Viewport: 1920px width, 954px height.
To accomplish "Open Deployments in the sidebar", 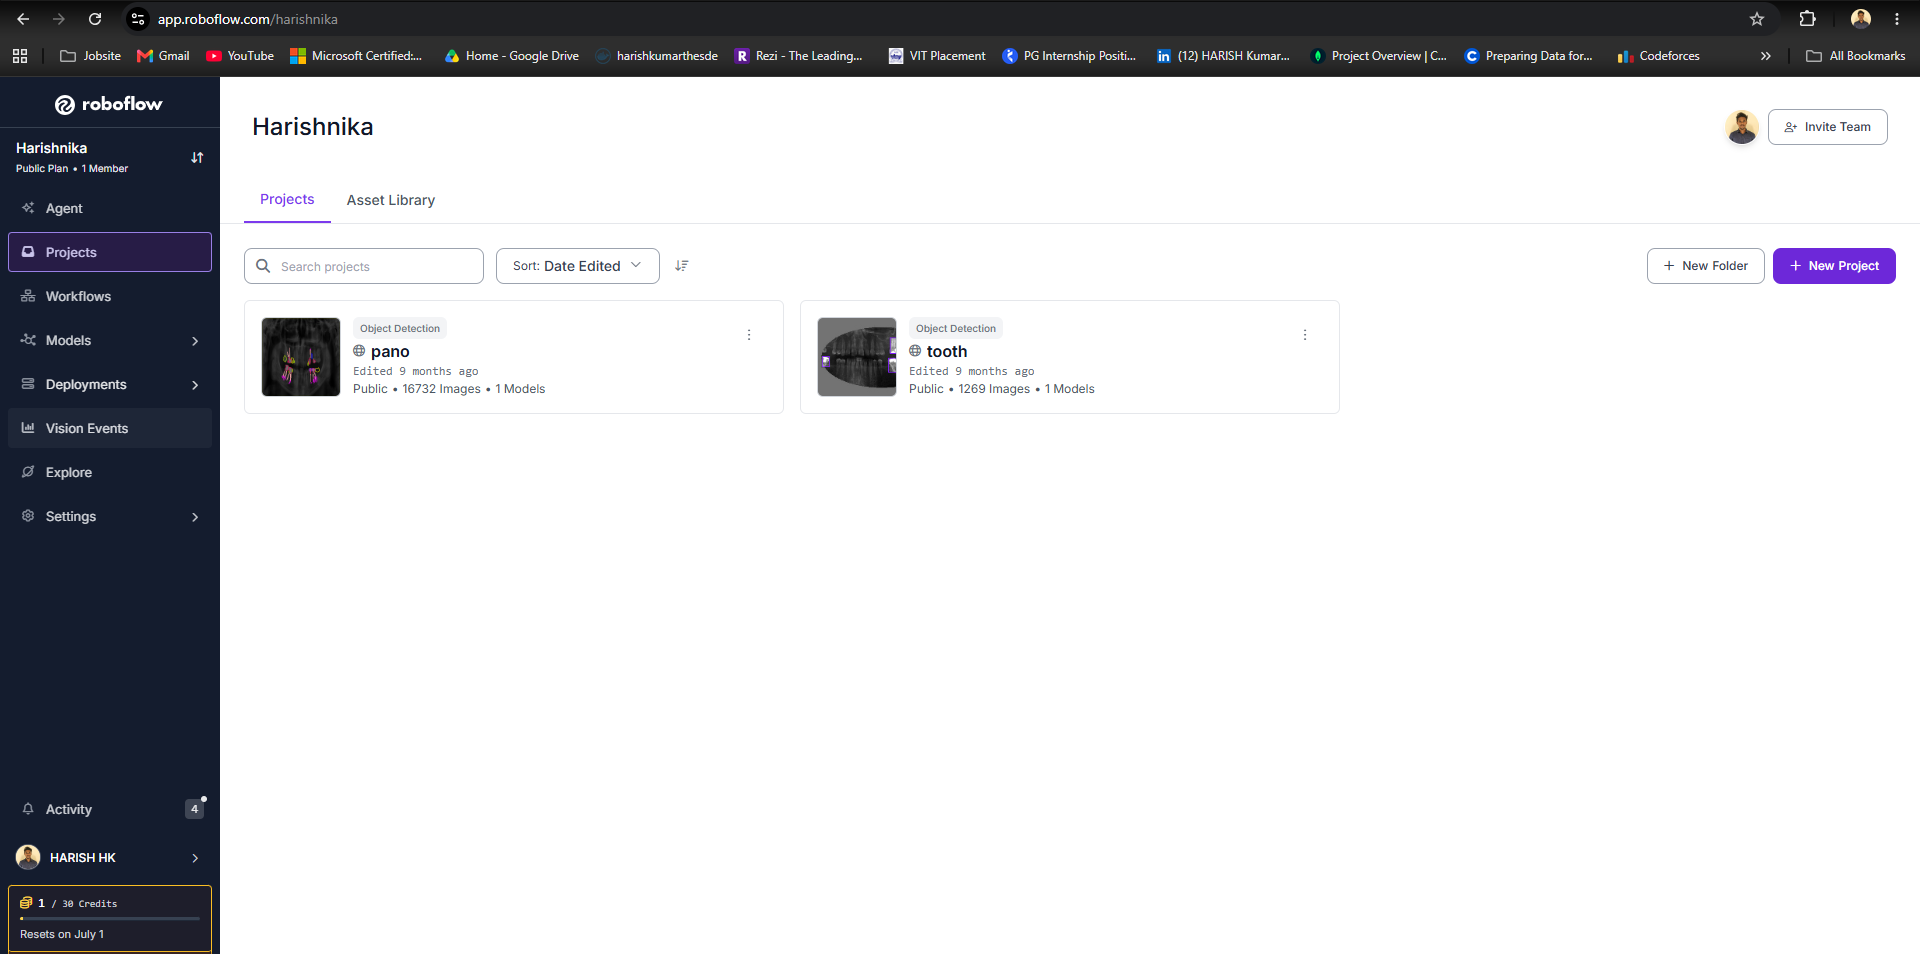I will click(x=110, y=384).
